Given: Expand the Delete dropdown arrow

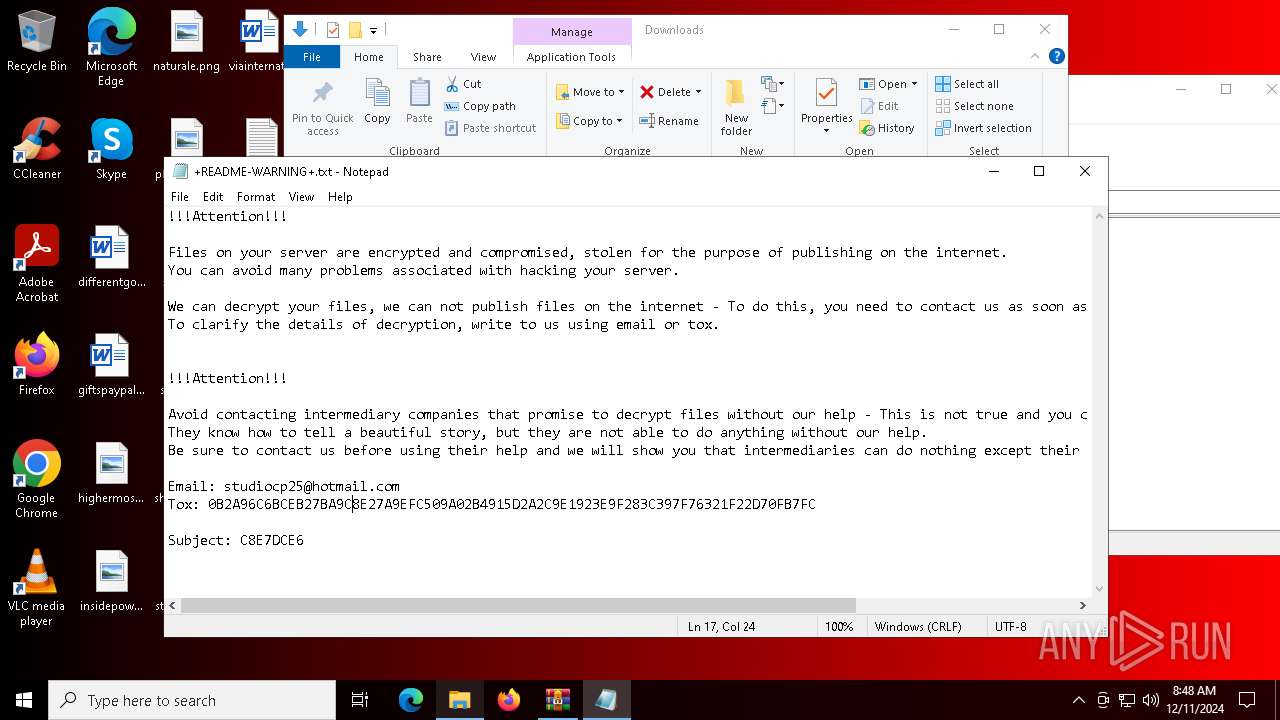Looking at the screenshot, I should [698, 92].
